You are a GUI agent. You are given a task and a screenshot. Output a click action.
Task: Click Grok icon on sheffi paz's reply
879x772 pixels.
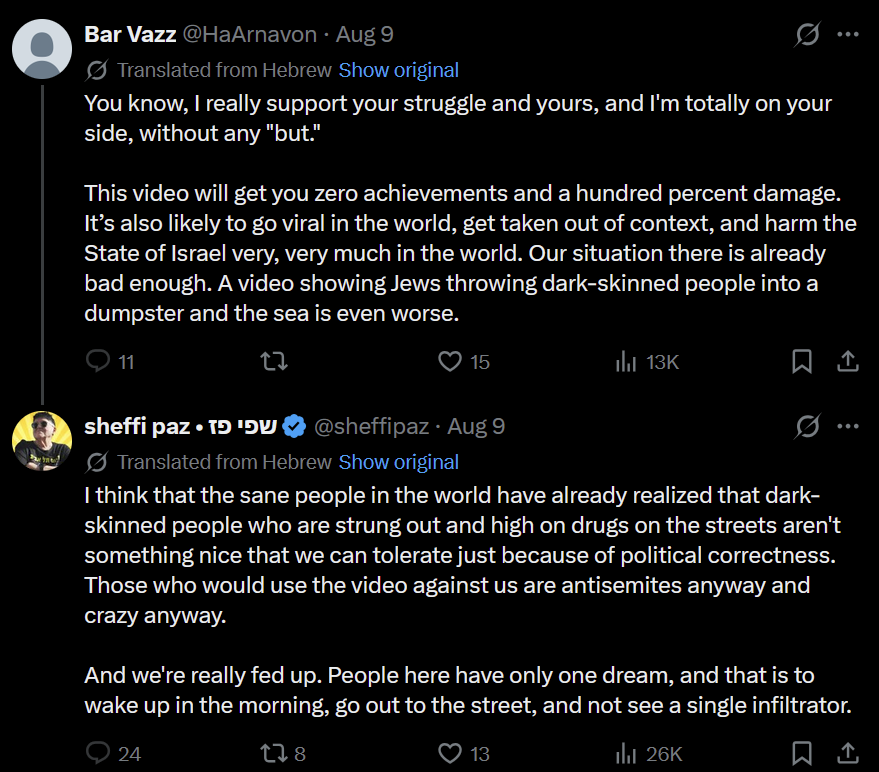(807, 426)
